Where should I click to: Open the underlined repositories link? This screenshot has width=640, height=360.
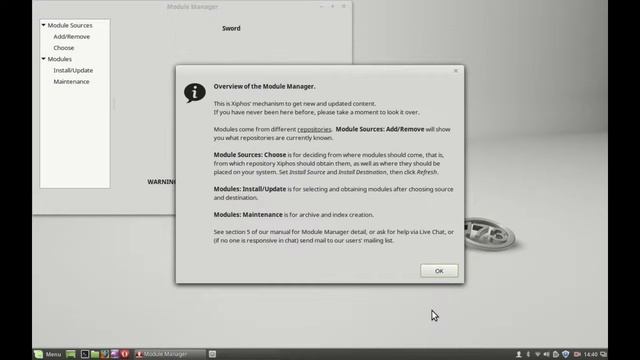[314, 129]
